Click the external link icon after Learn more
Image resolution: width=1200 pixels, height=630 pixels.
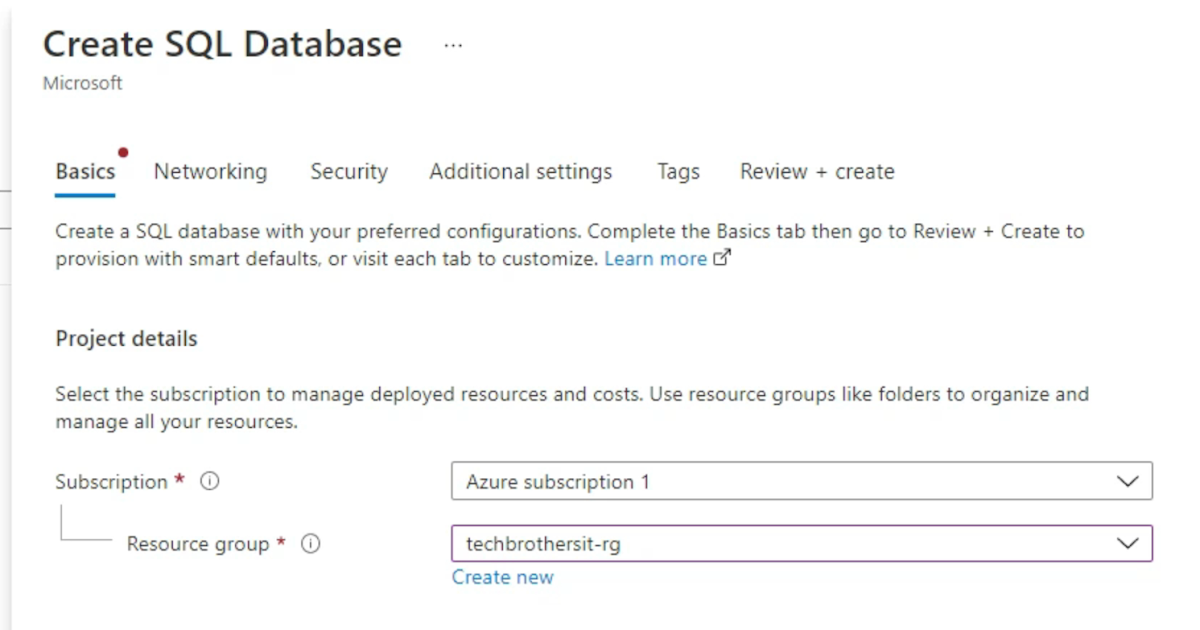[722, 257]
